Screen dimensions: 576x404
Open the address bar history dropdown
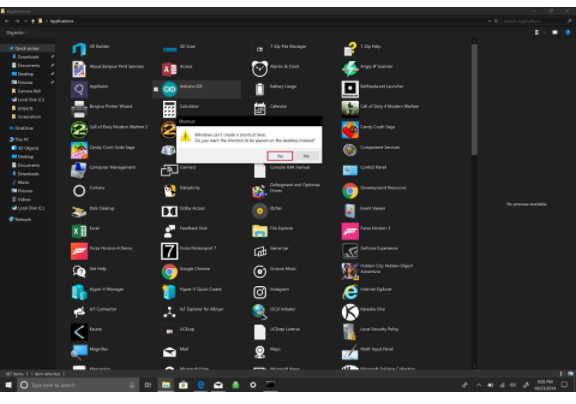click(489, 21)
